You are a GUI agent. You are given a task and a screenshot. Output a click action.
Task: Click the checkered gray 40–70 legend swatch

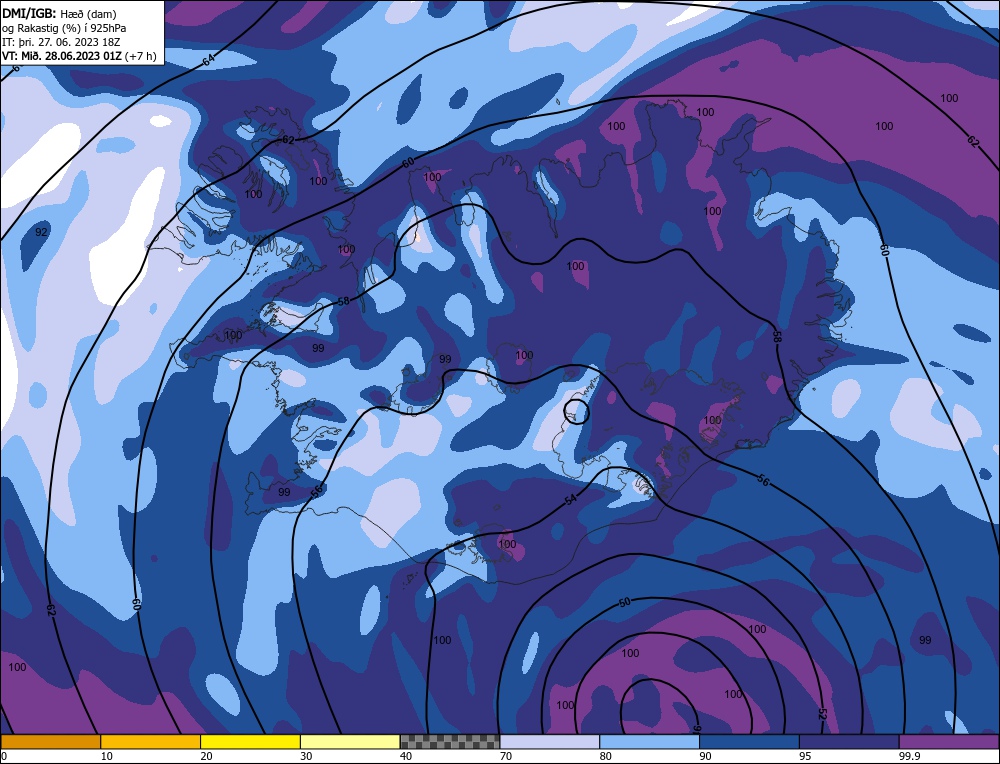click(450, 741)
